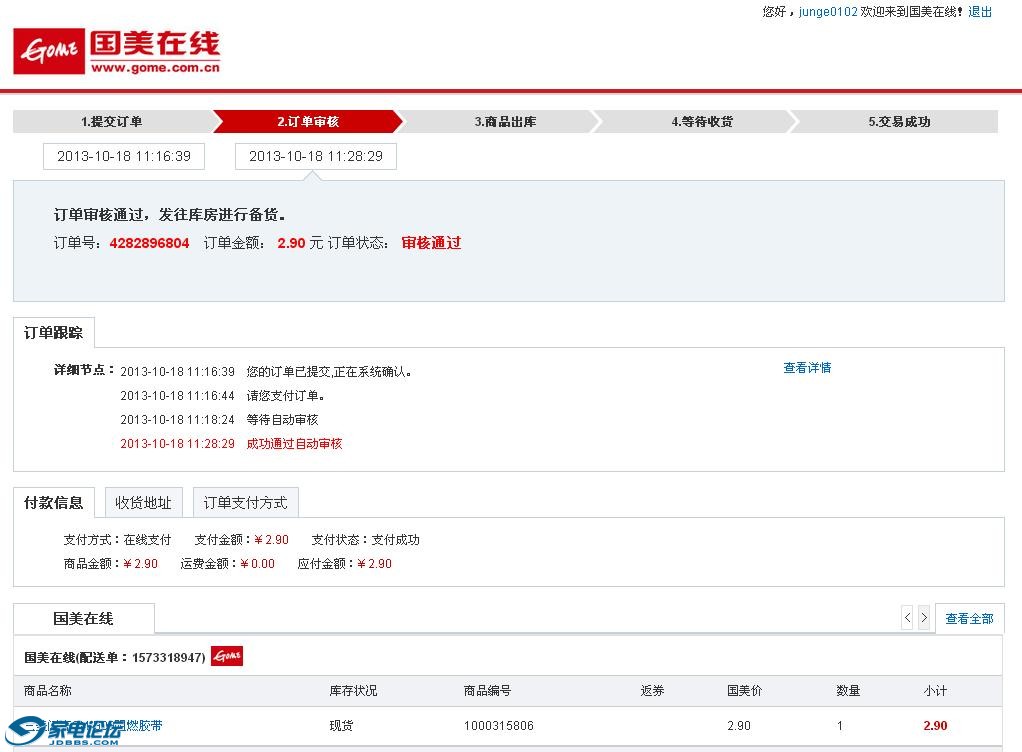
Task: Go to next page arrow near 查看全部
Action: pos(924,617)
